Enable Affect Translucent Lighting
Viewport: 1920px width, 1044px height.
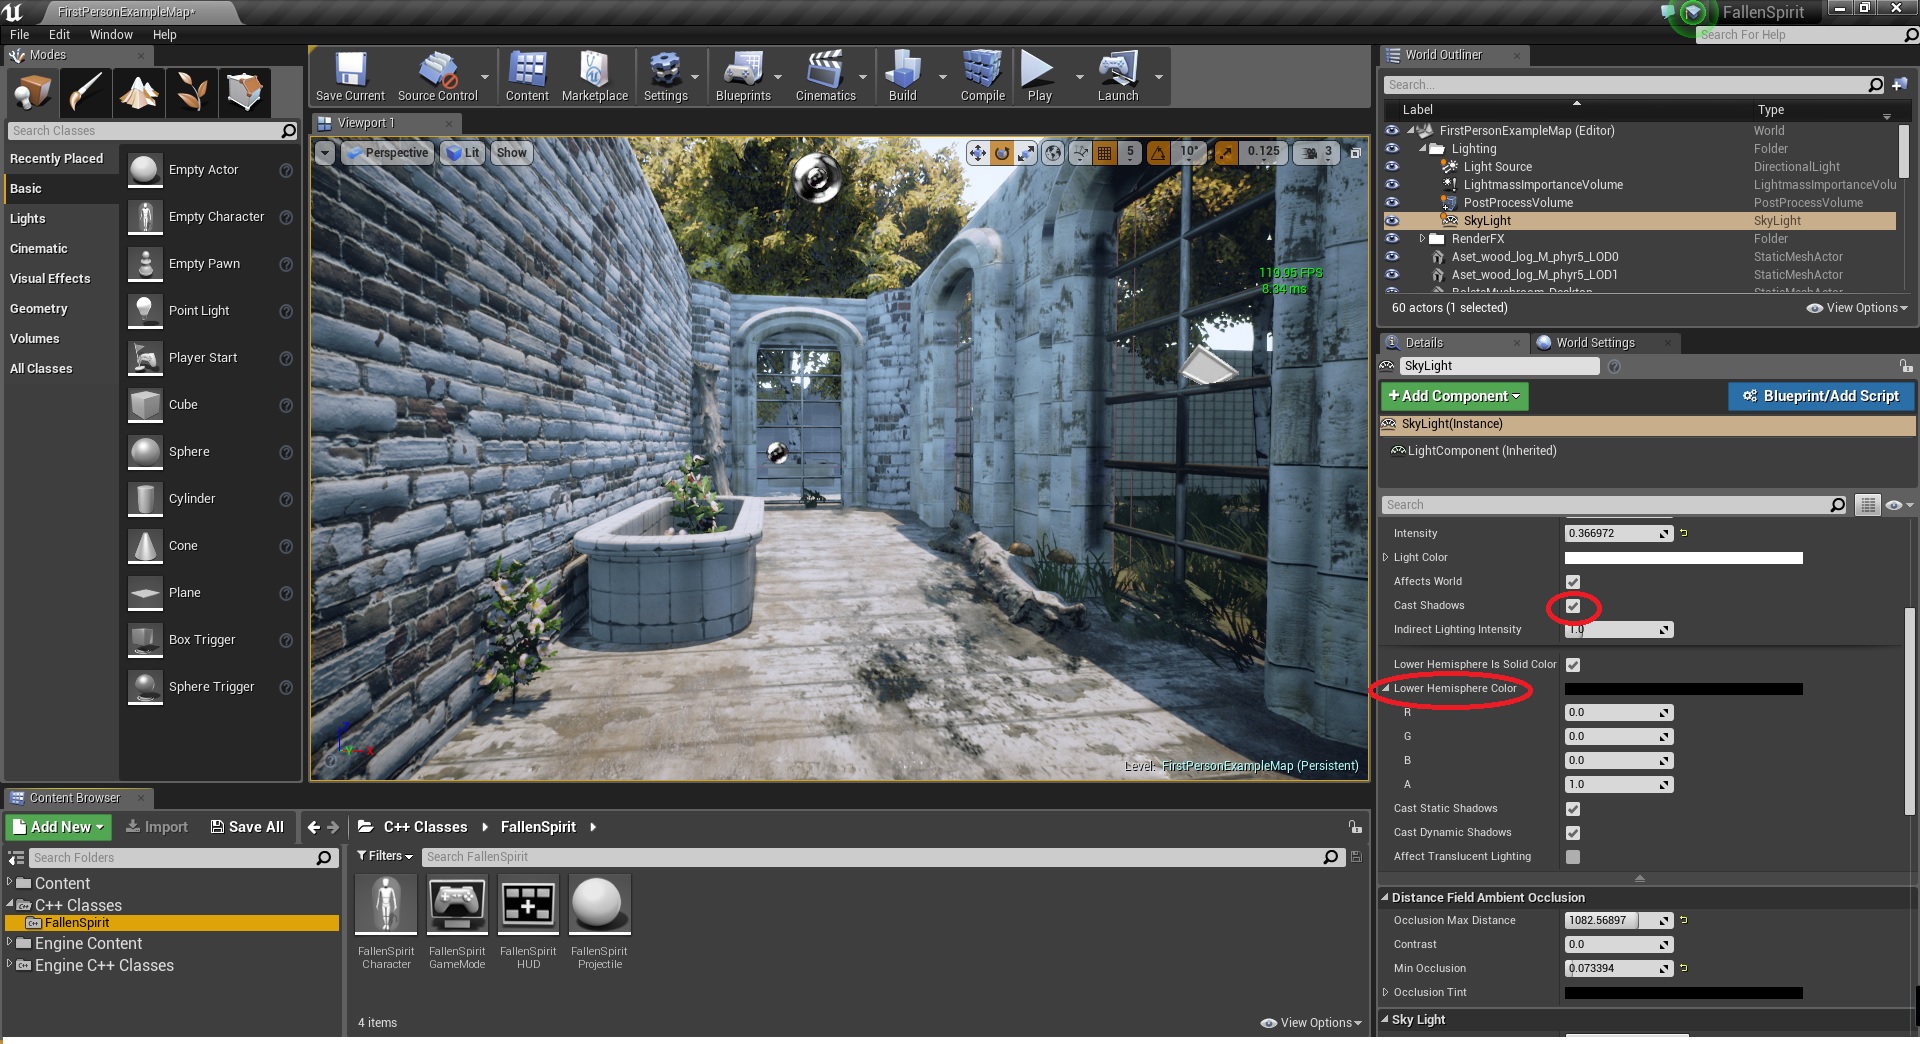click(x=1573, y=856)
